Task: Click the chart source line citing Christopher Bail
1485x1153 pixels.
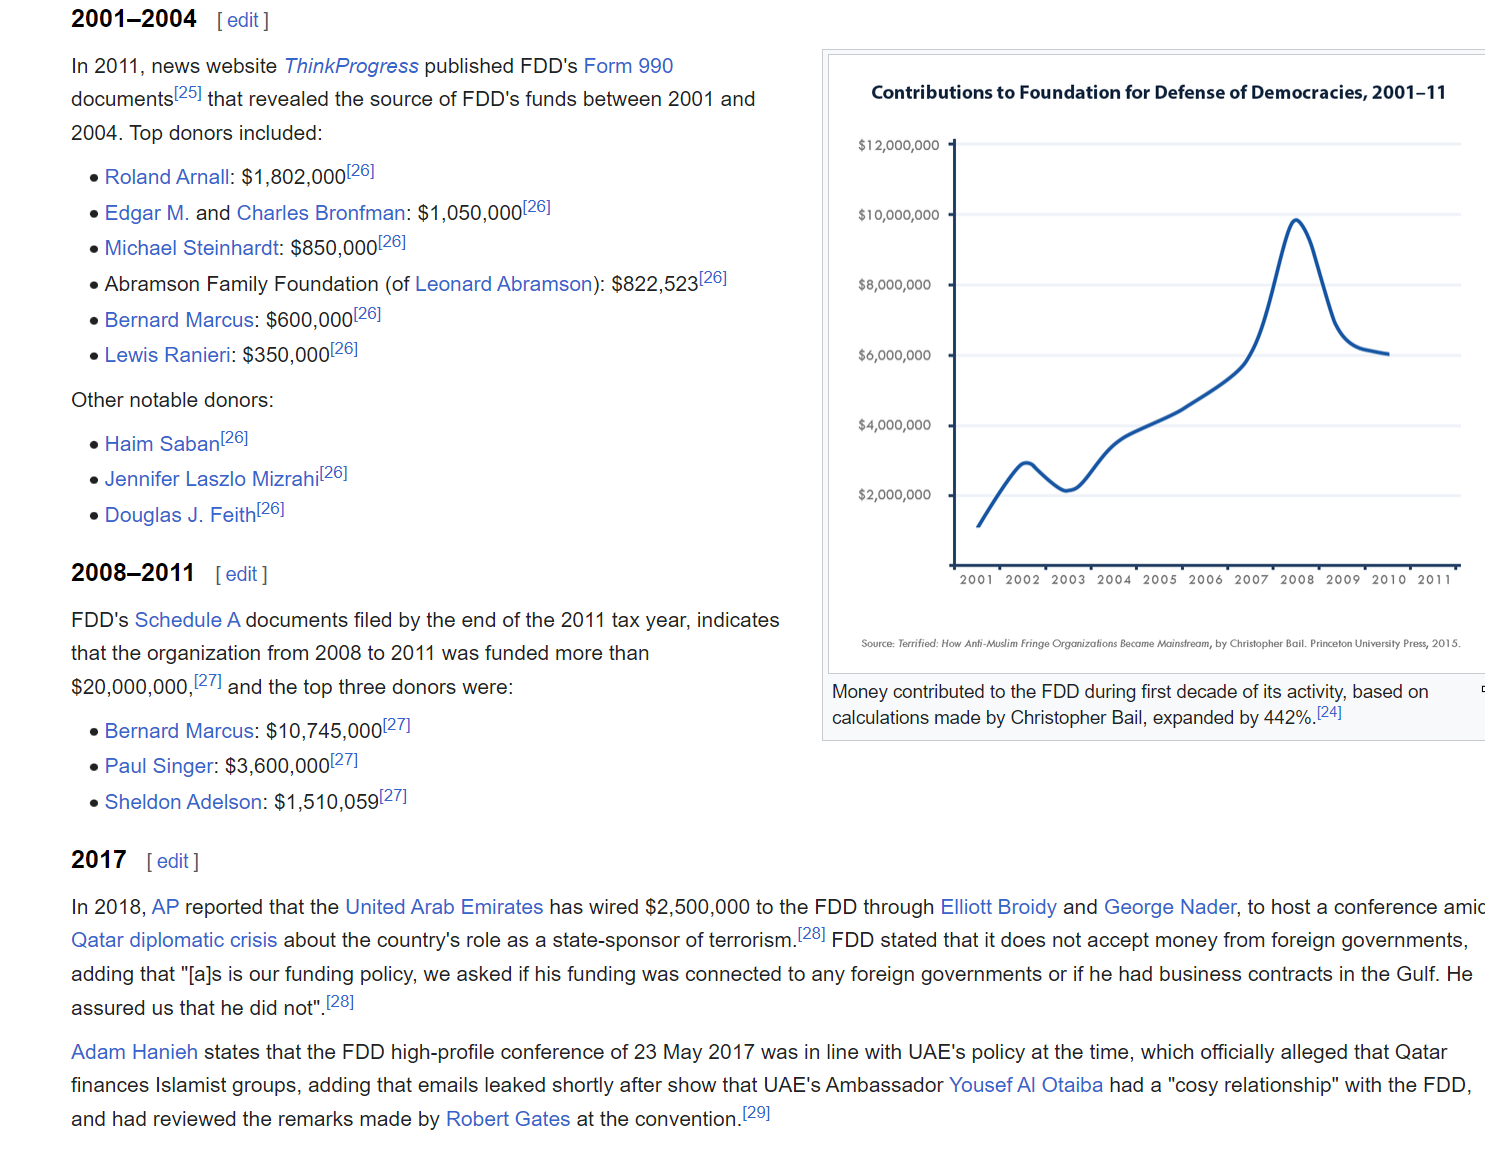Action: coord(1160,644)
